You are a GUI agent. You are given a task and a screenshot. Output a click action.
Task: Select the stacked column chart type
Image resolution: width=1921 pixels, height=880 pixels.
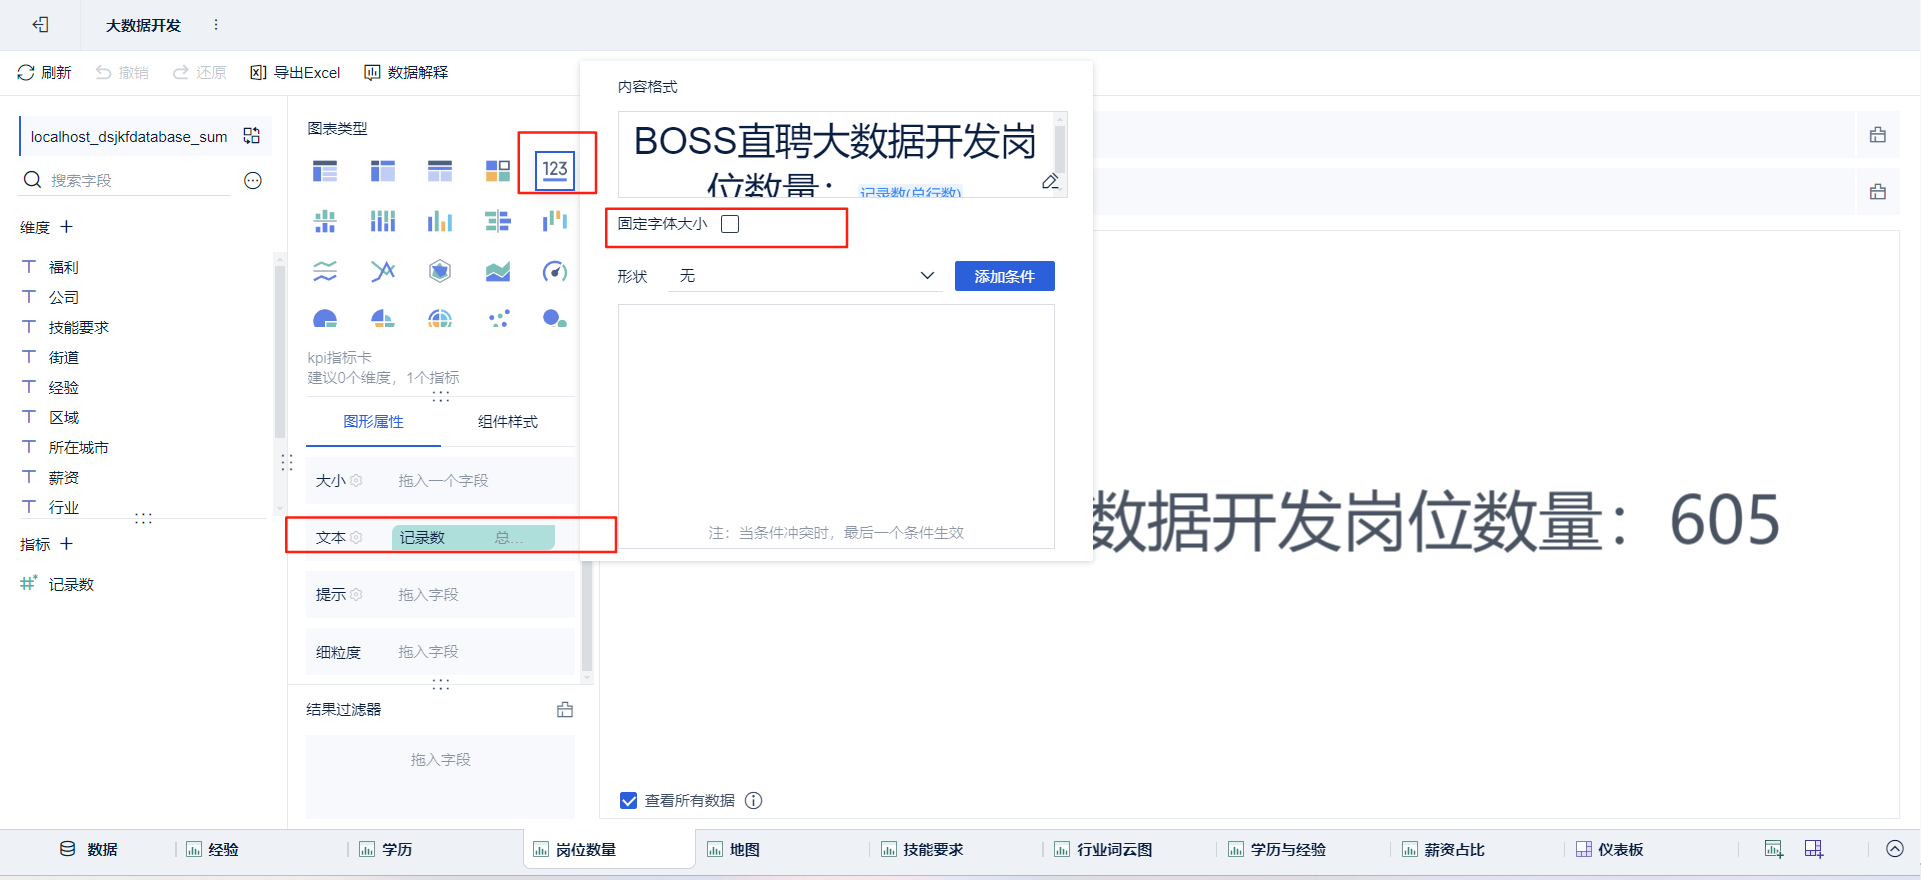383,221
